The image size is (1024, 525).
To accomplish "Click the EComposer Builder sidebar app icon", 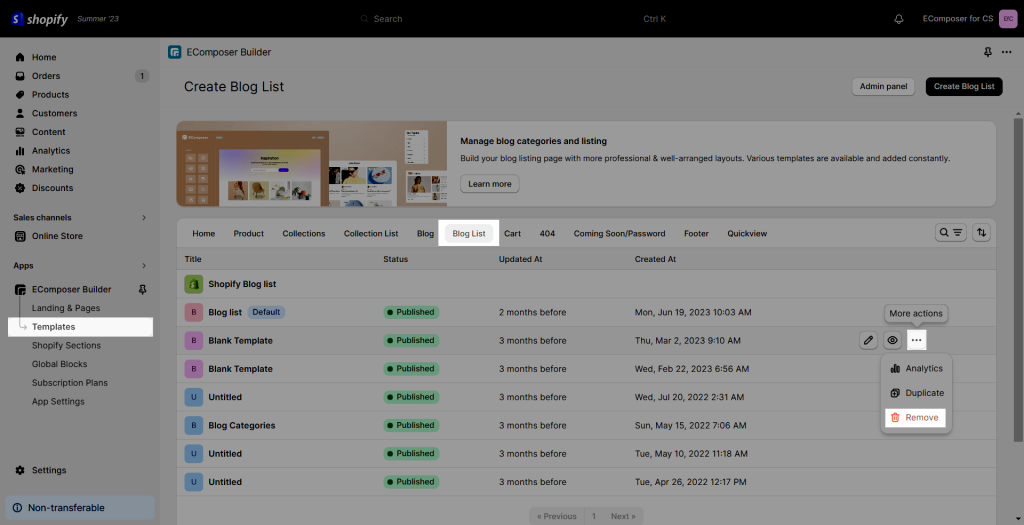I will 20,289.
